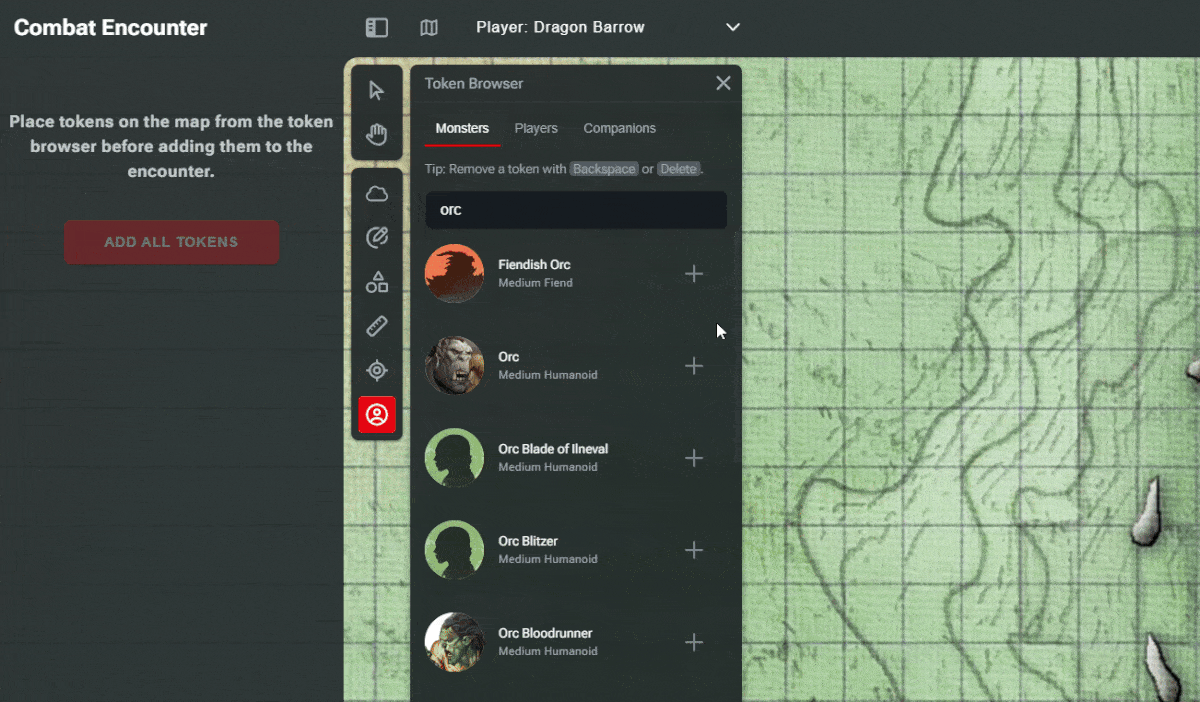The image size is (1200, 702).
Task: Click the Orc Bloodrunner name text
Action: [x=545, y=633]
